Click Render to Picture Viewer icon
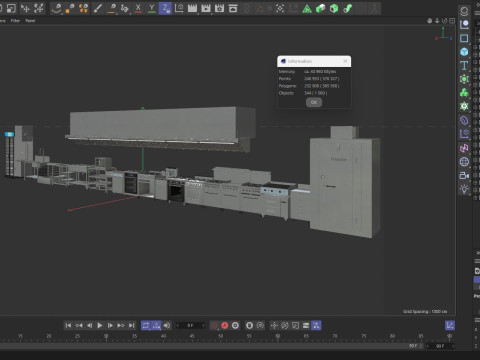This screenshot has width=480, height=360. point(206,8)
